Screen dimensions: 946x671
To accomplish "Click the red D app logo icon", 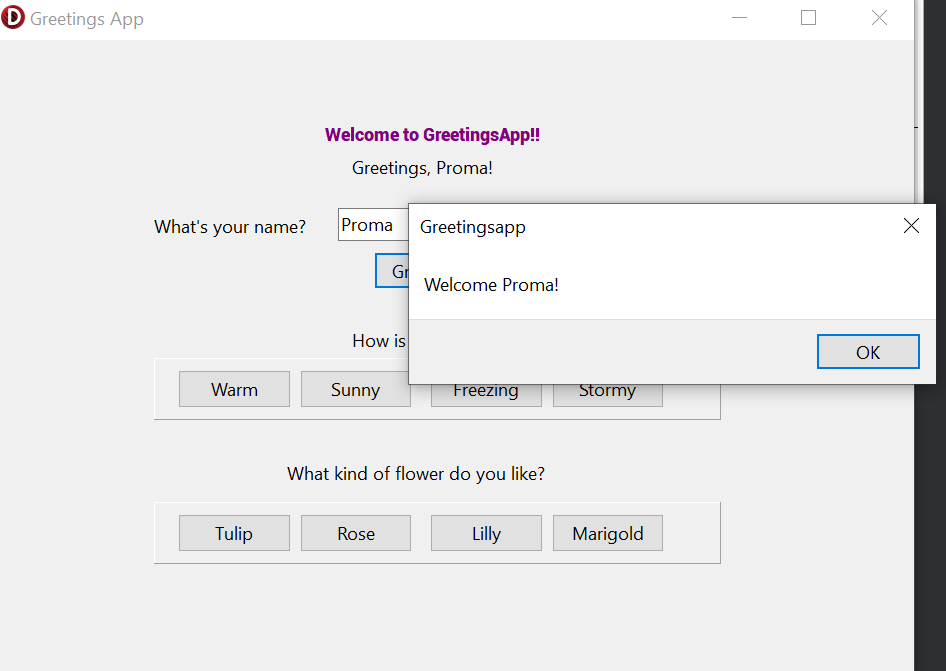I will [13, 17].
